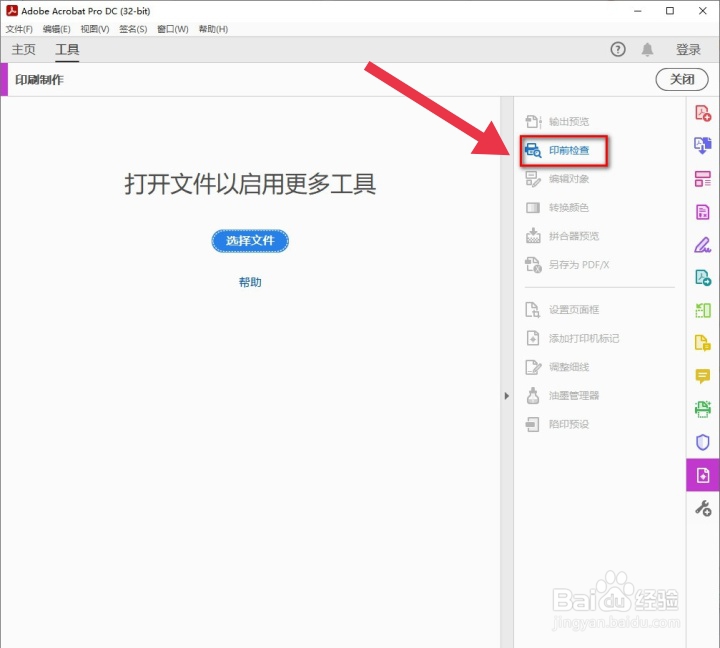Open the 帮助(H) menu
720x648 pixels.
pyautogui.click(x=213, y=29)
